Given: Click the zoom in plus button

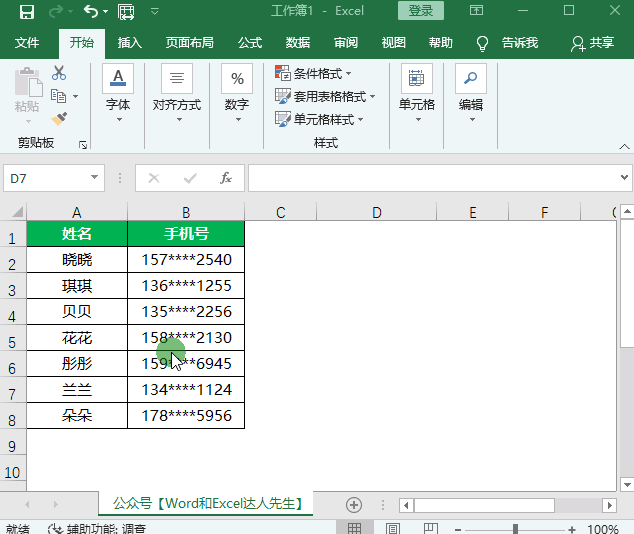Looking at the screenshot, I should (x=572, y=529).
